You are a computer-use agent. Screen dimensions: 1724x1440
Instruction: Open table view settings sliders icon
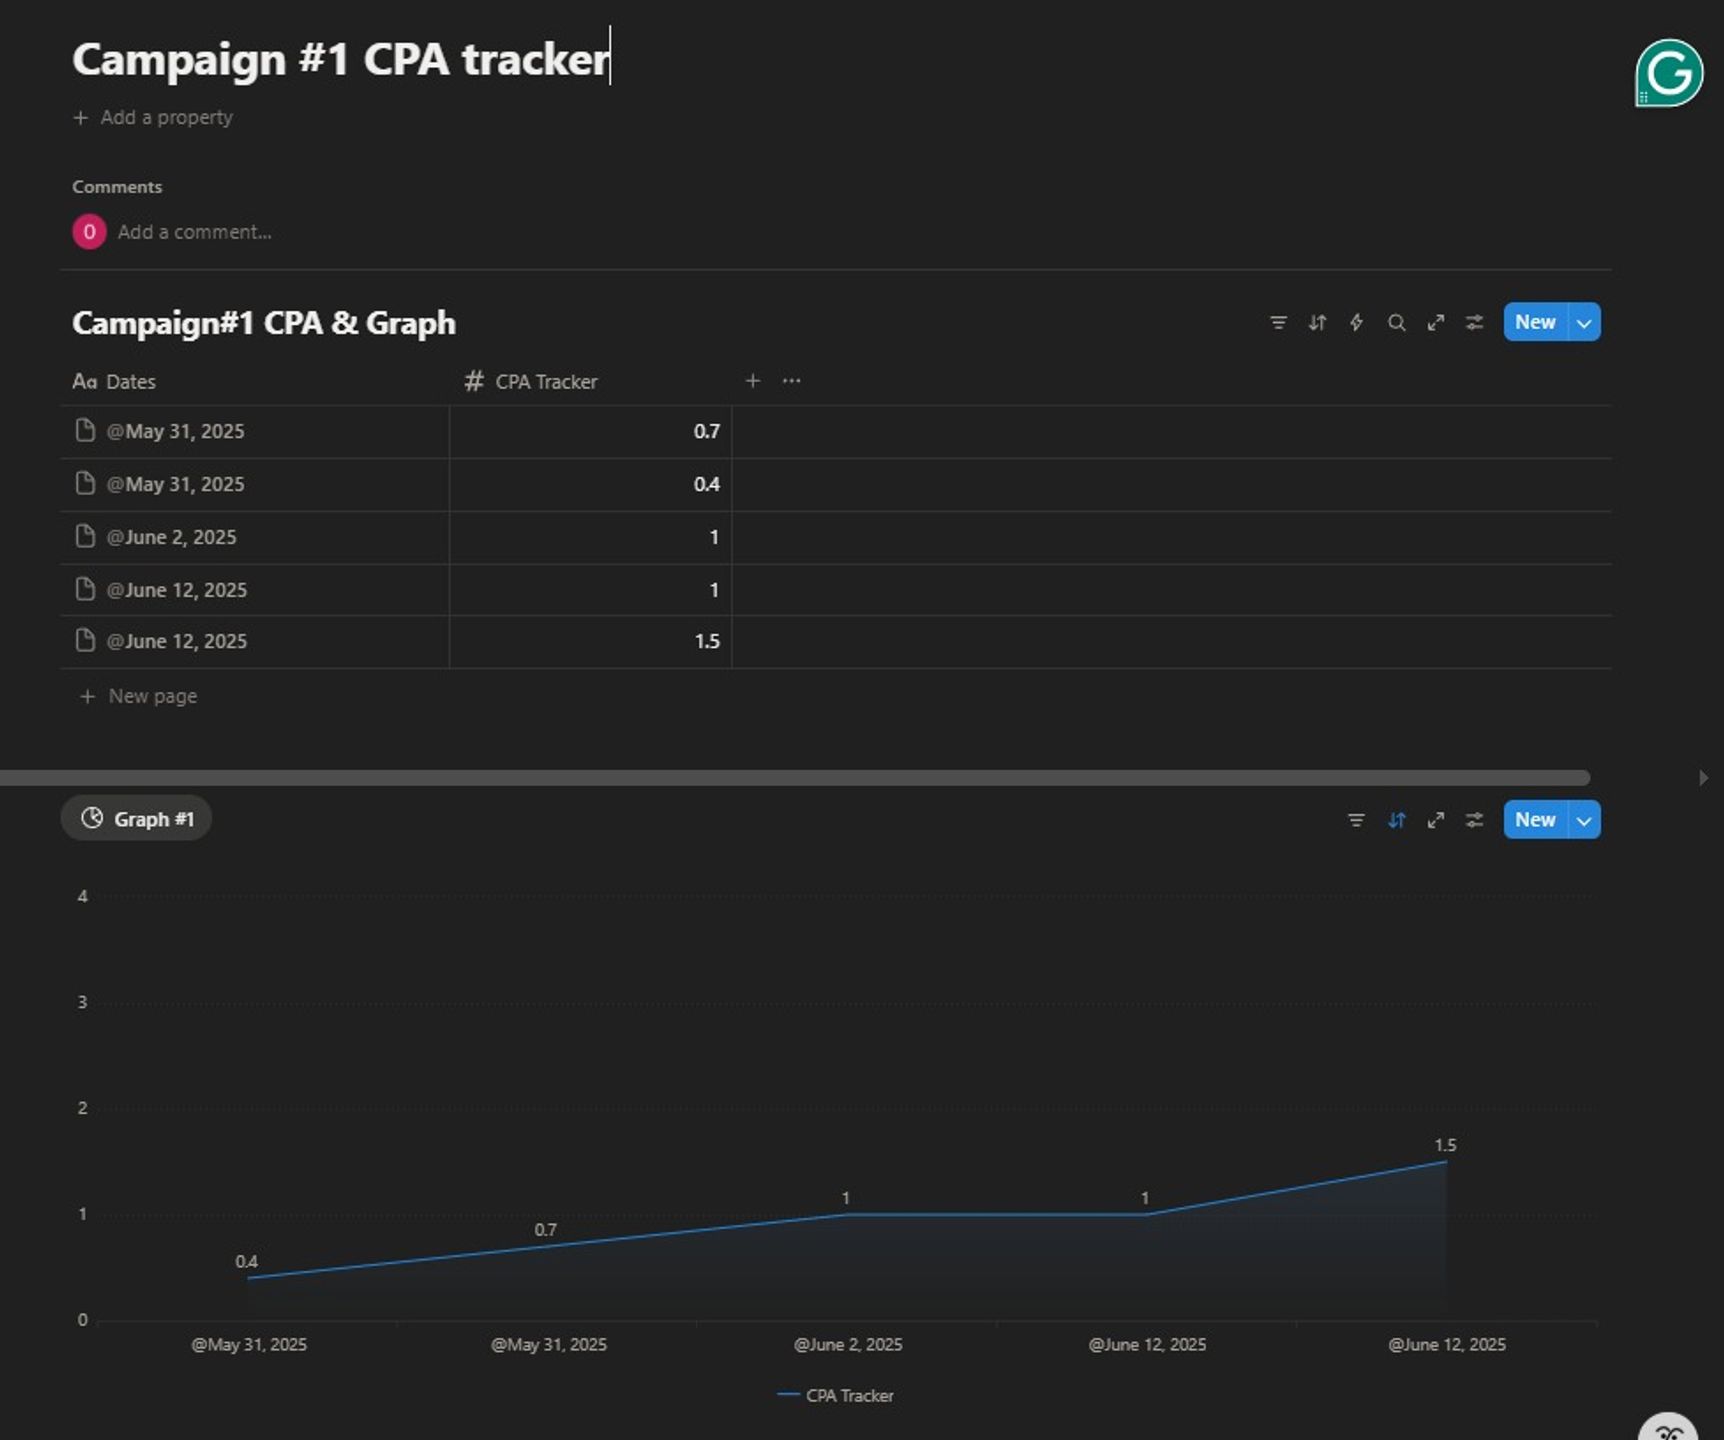[1474, 322]
